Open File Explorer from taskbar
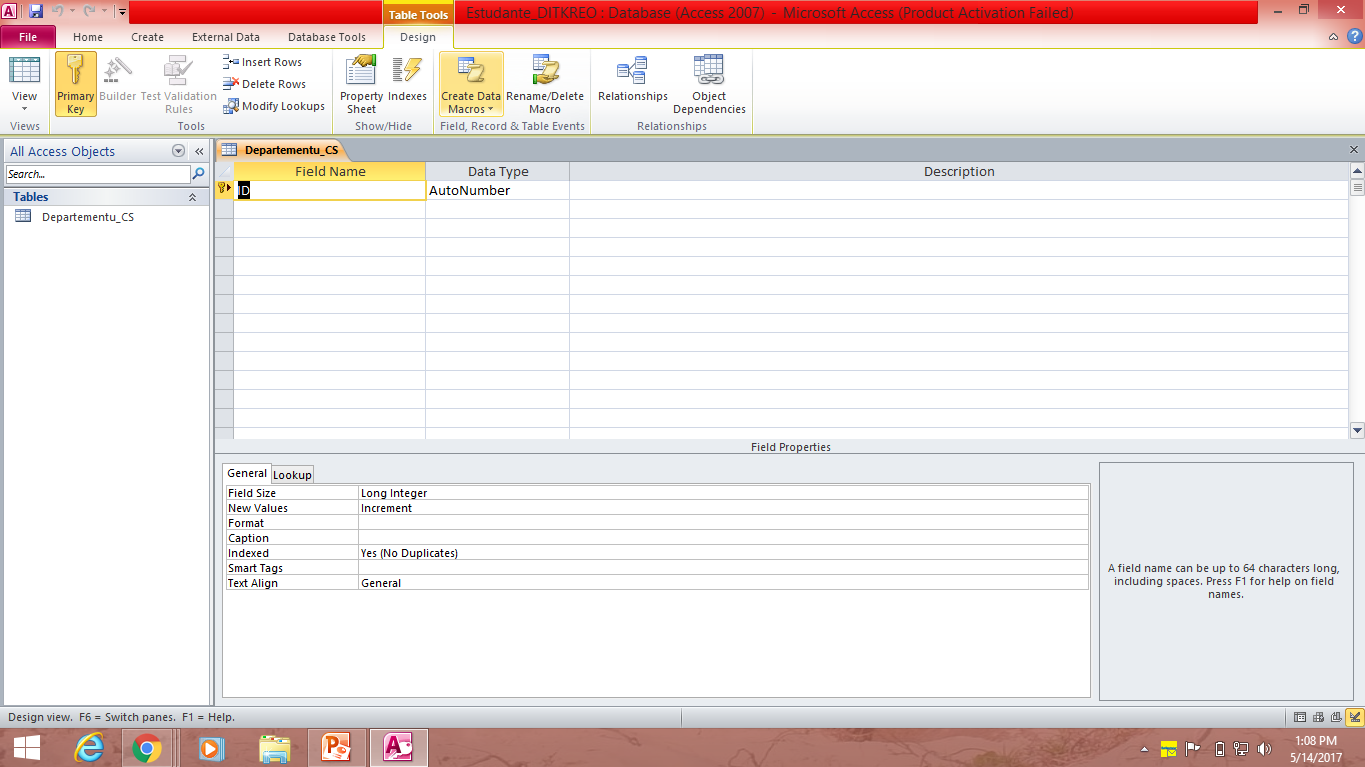This screenshot has width=1365, height=767. point(274,748)
